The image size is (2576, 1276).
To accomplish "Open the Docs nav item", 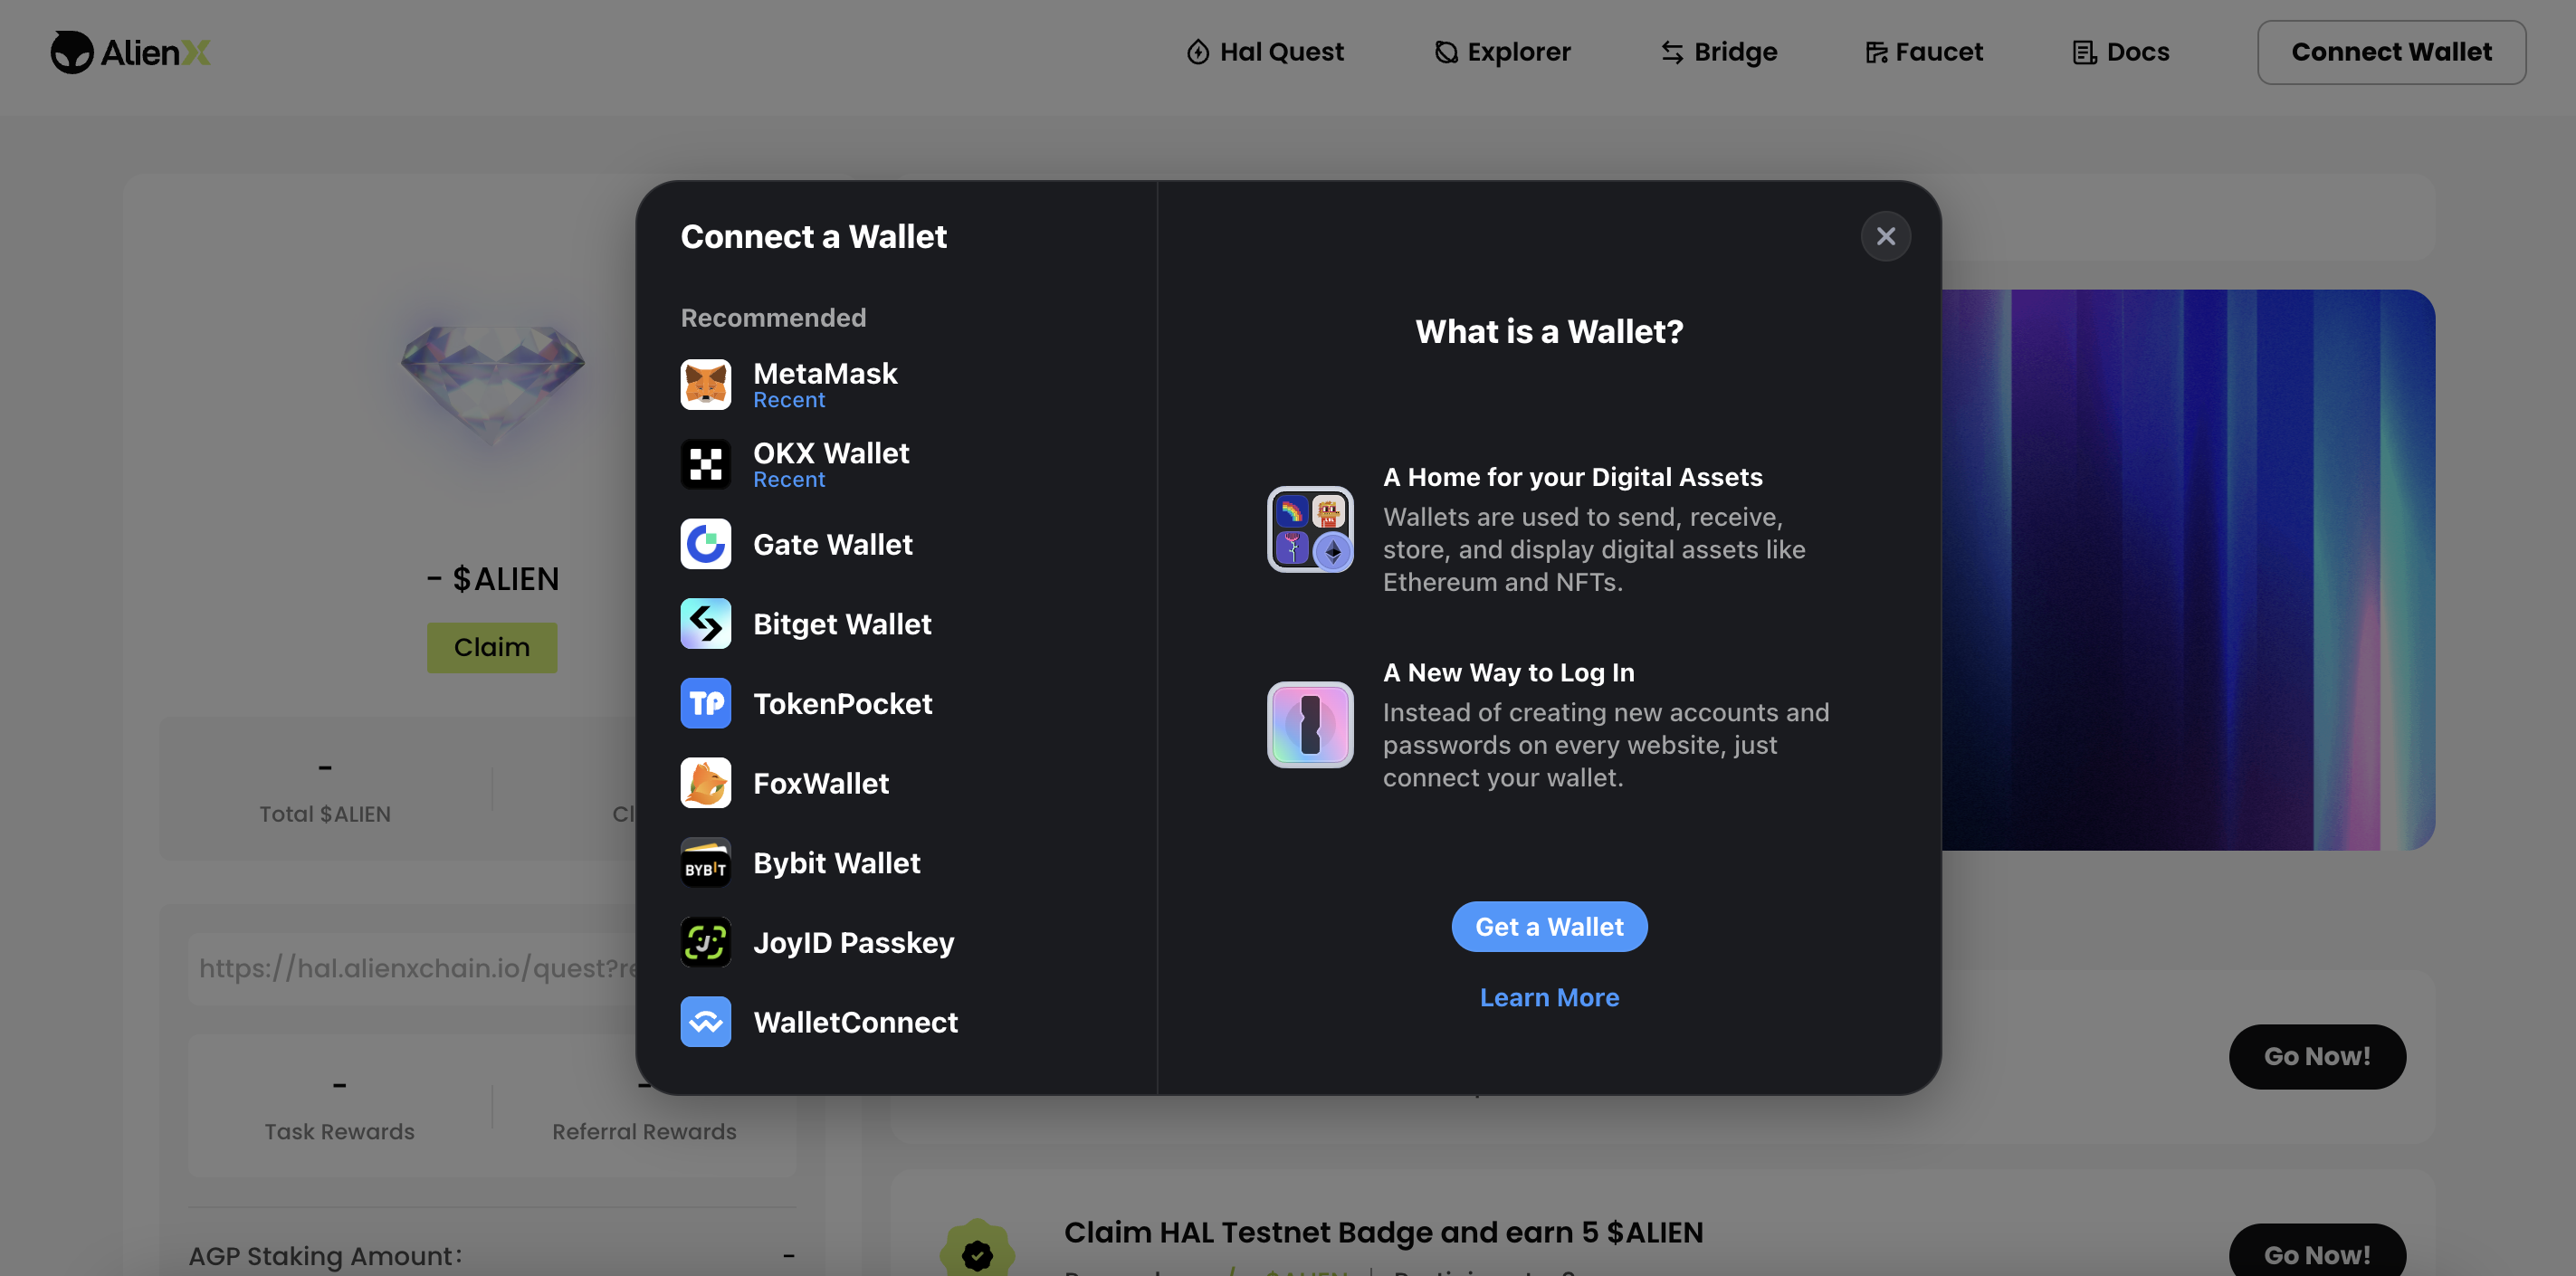I will [x=2120, y=52].
